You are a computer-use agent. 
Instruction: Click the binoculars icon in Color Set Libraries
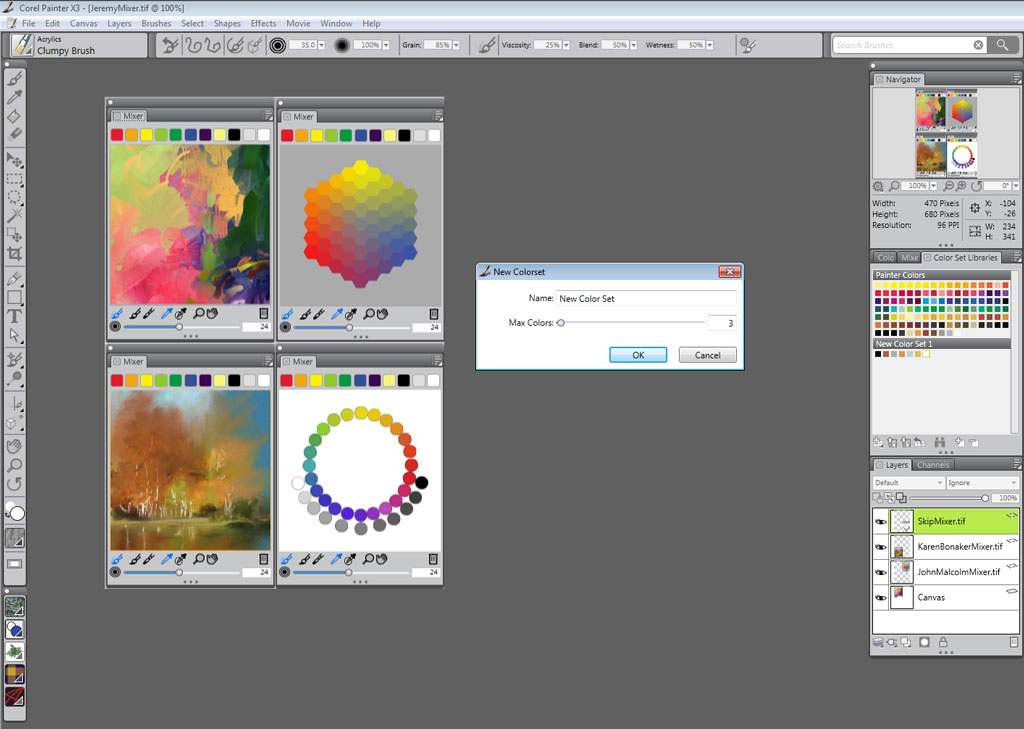coord(940,441)
